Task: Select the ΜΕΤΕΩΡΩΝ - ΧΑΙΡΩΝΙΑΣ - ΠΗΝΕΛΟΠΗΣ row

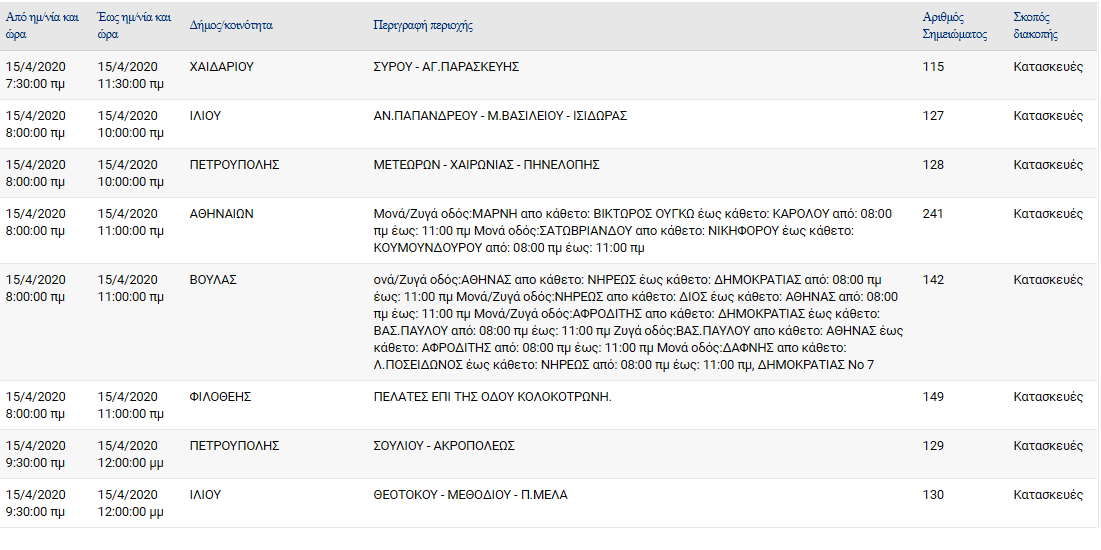Action: click(550, 173)
